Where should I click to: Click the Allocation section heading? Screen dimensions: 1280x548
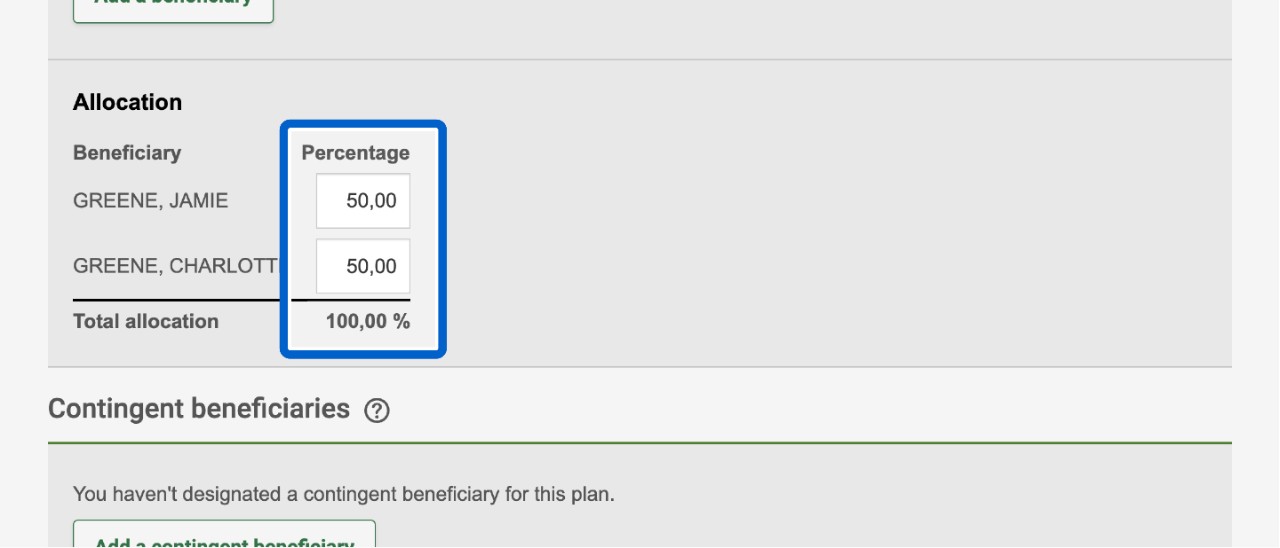(x=127, y=103)
